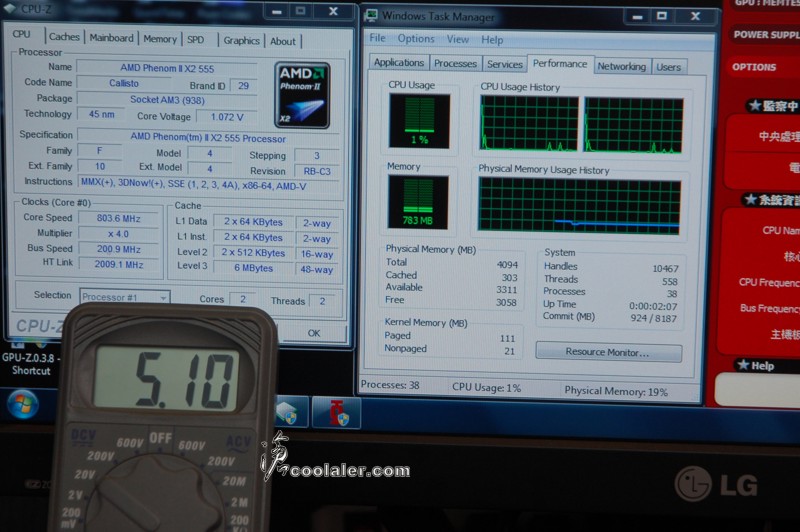Click the left CPU Usage History graph
The image size is (800, 532).
[x=529, y=123]
